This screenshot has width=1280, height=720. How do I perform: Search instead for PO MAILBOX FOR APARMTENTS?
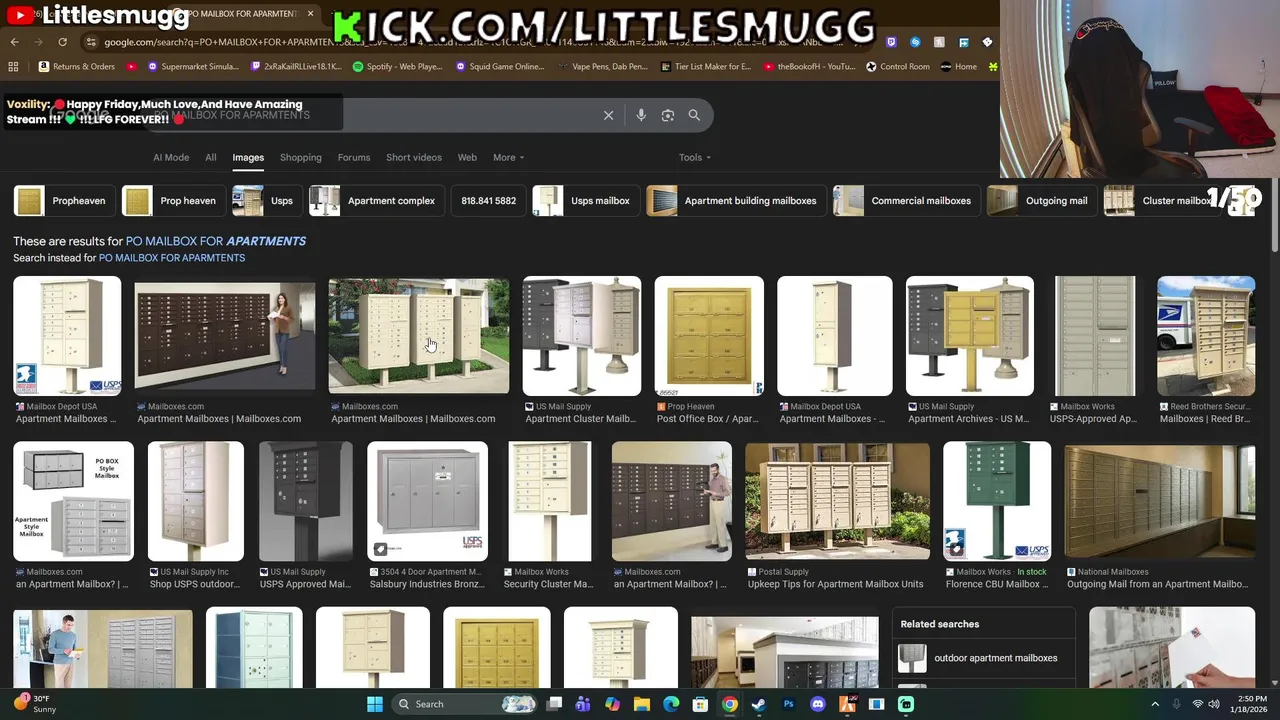coord(172,258)
